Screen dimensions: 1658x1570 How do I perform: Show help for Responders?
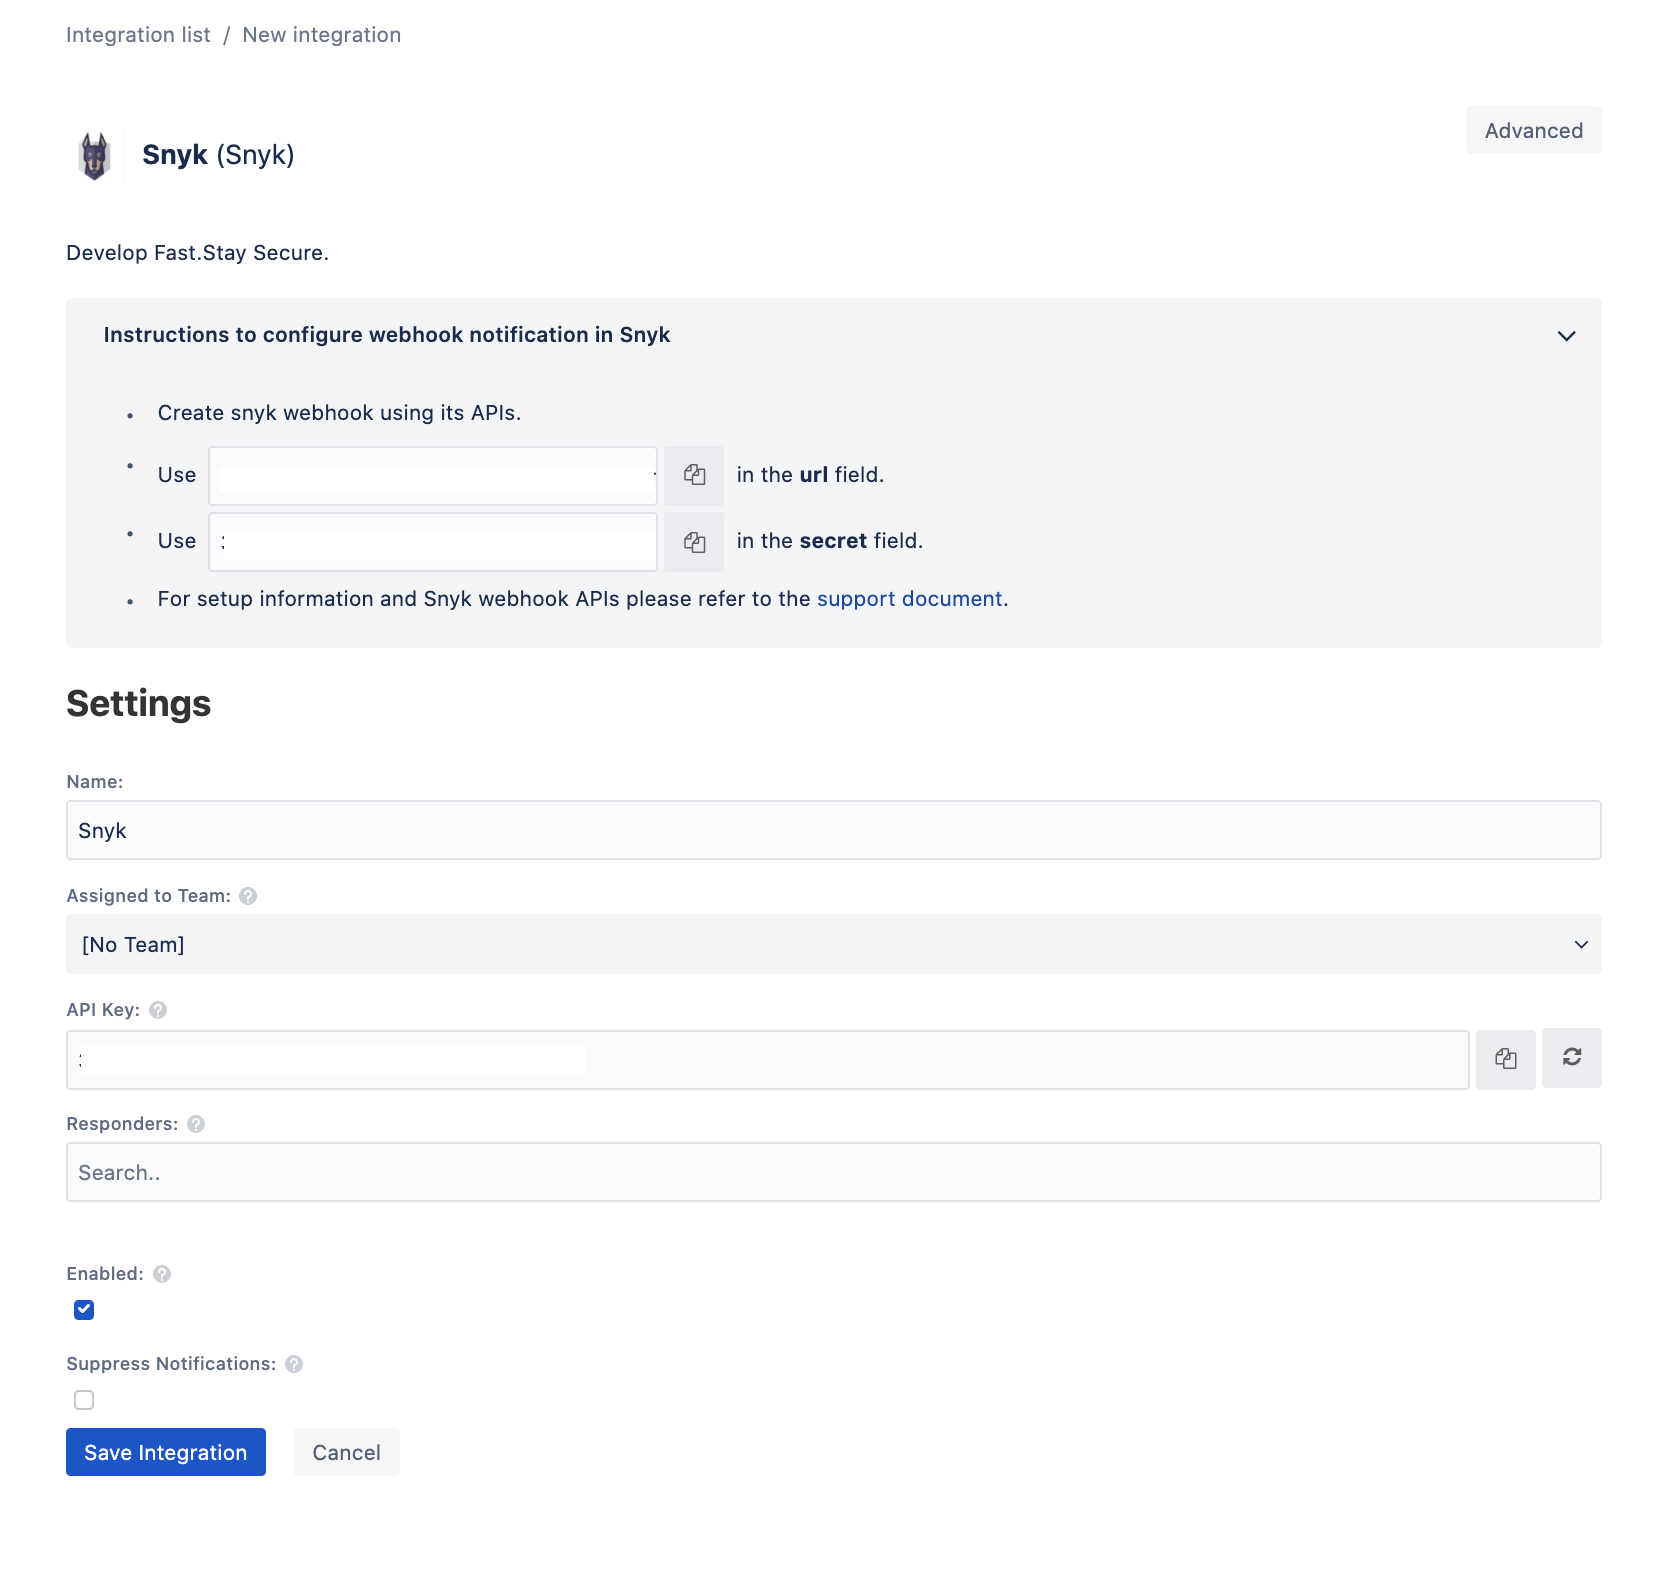[x=196, y=1124]
